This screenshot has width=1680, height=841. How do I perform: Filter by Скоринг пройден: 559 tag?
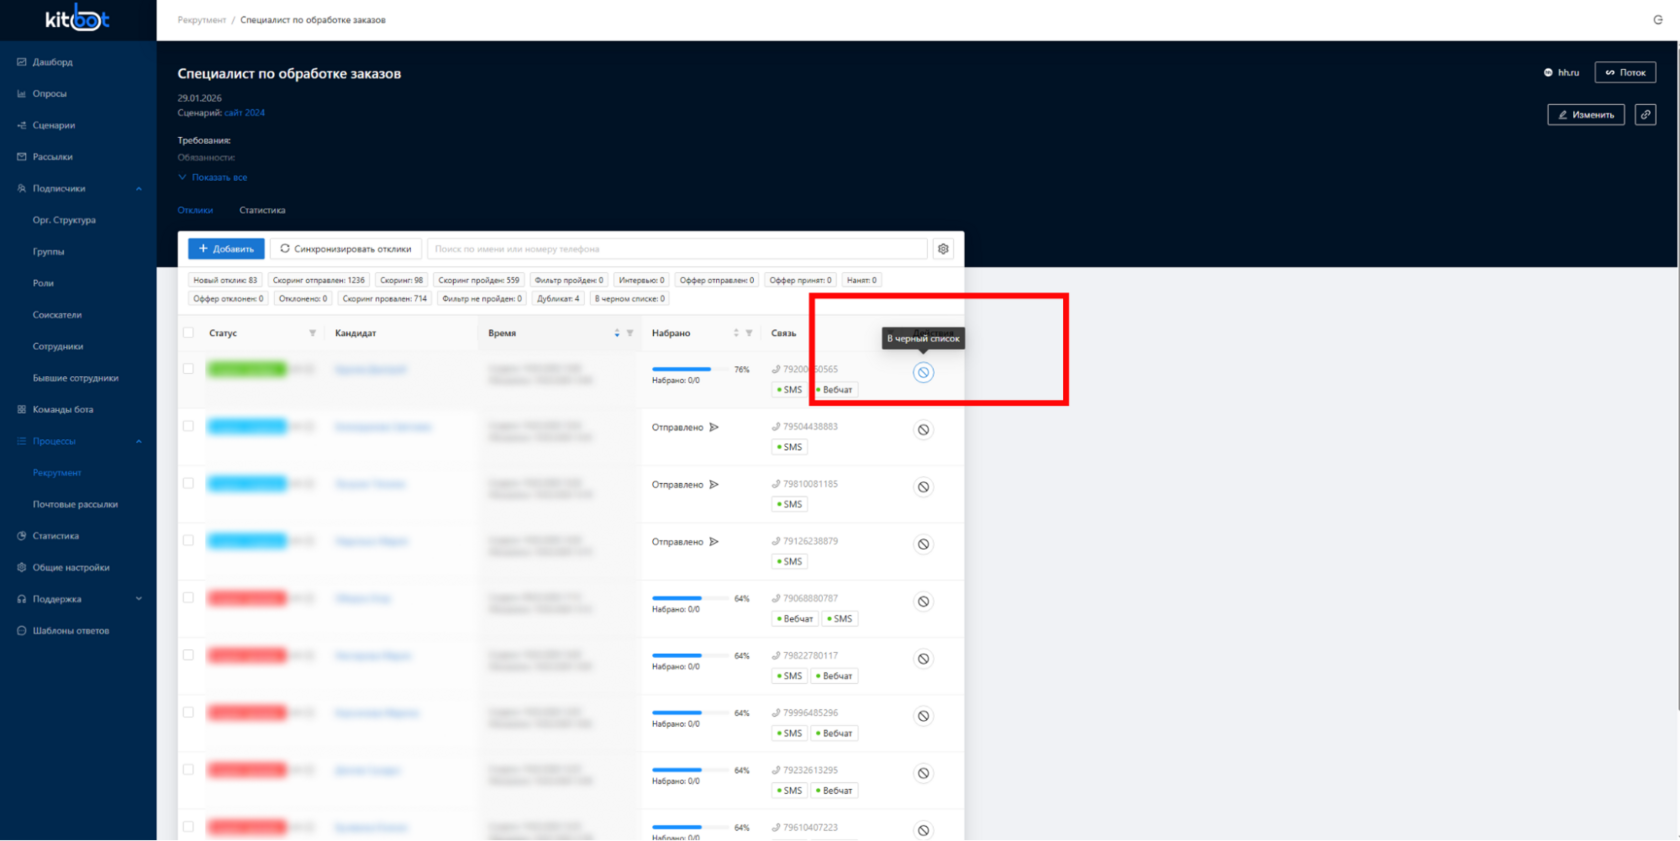click(479, 280)
